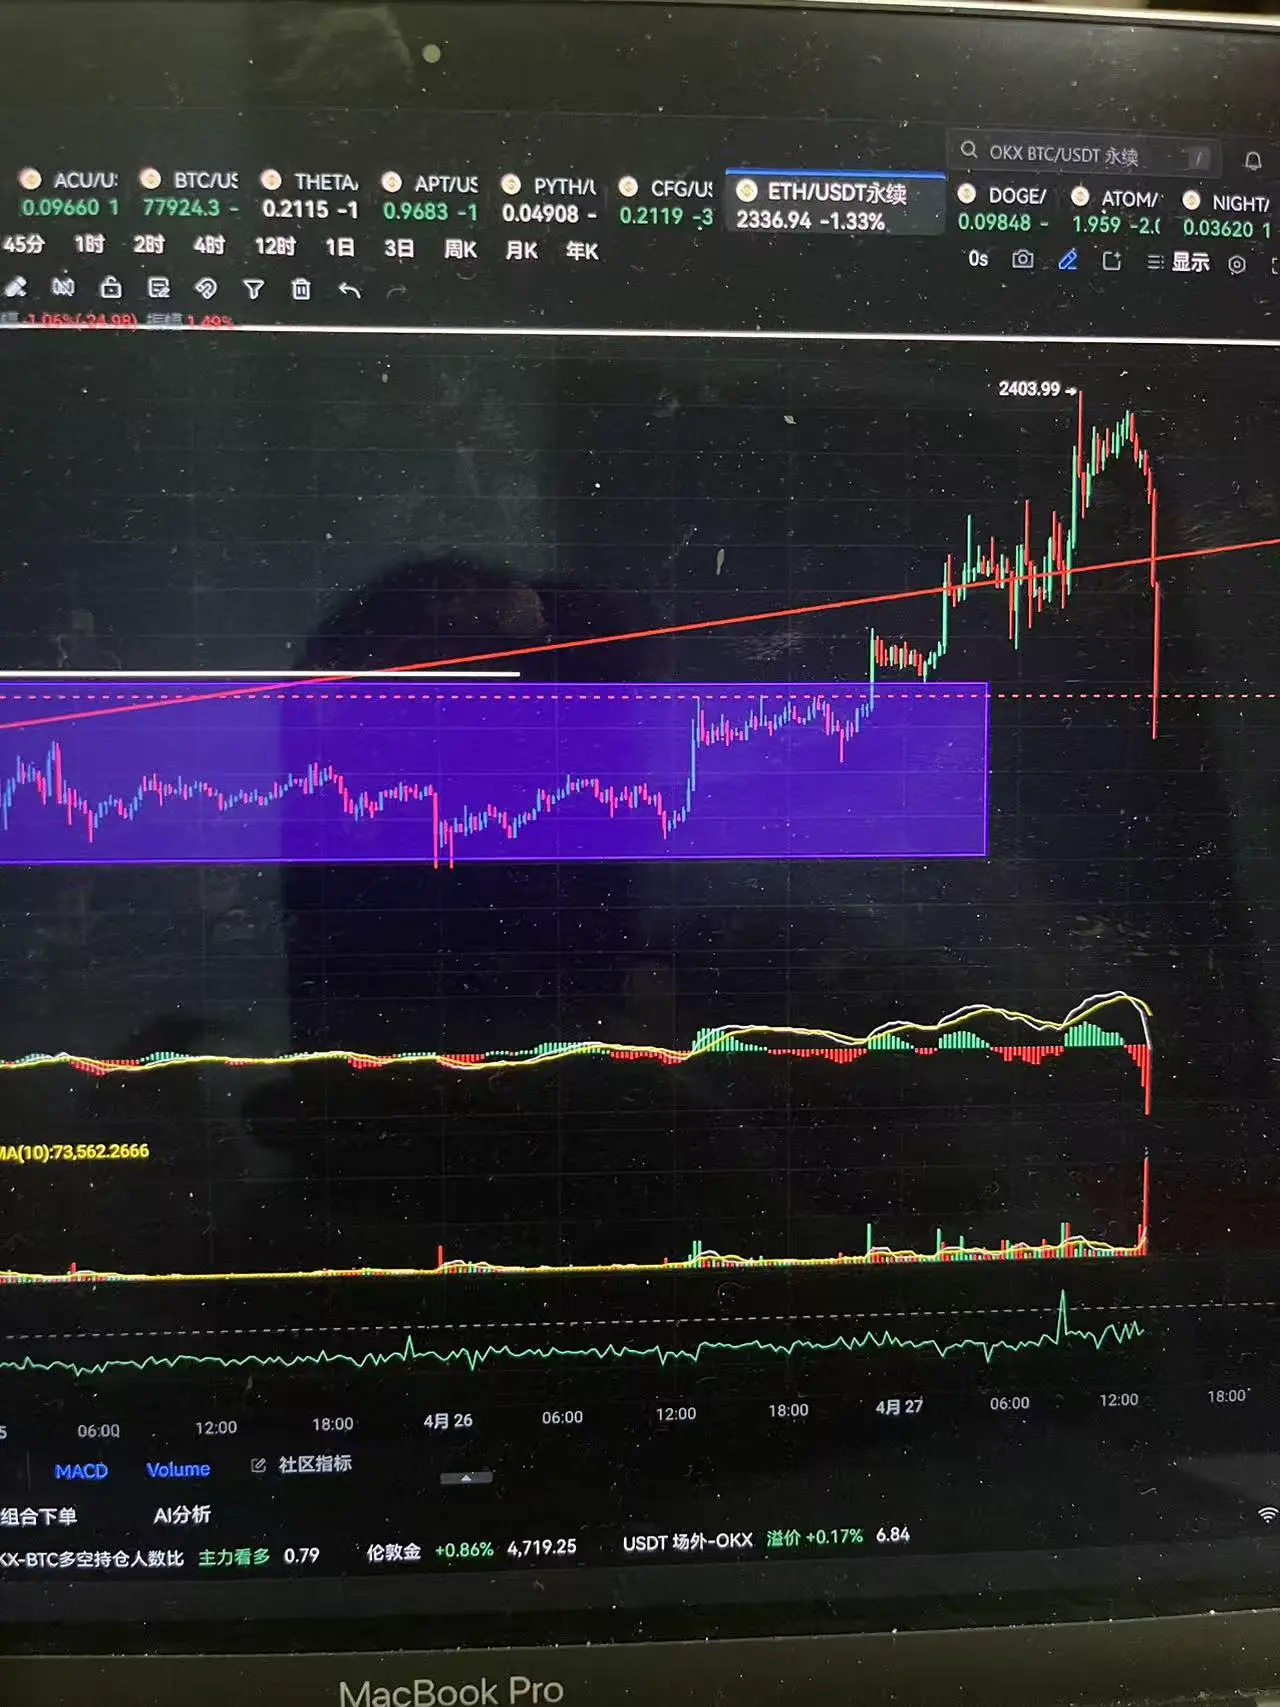Click the add-panel sparkle square icon
1280x1707 pixels.
coord(1111,262)
